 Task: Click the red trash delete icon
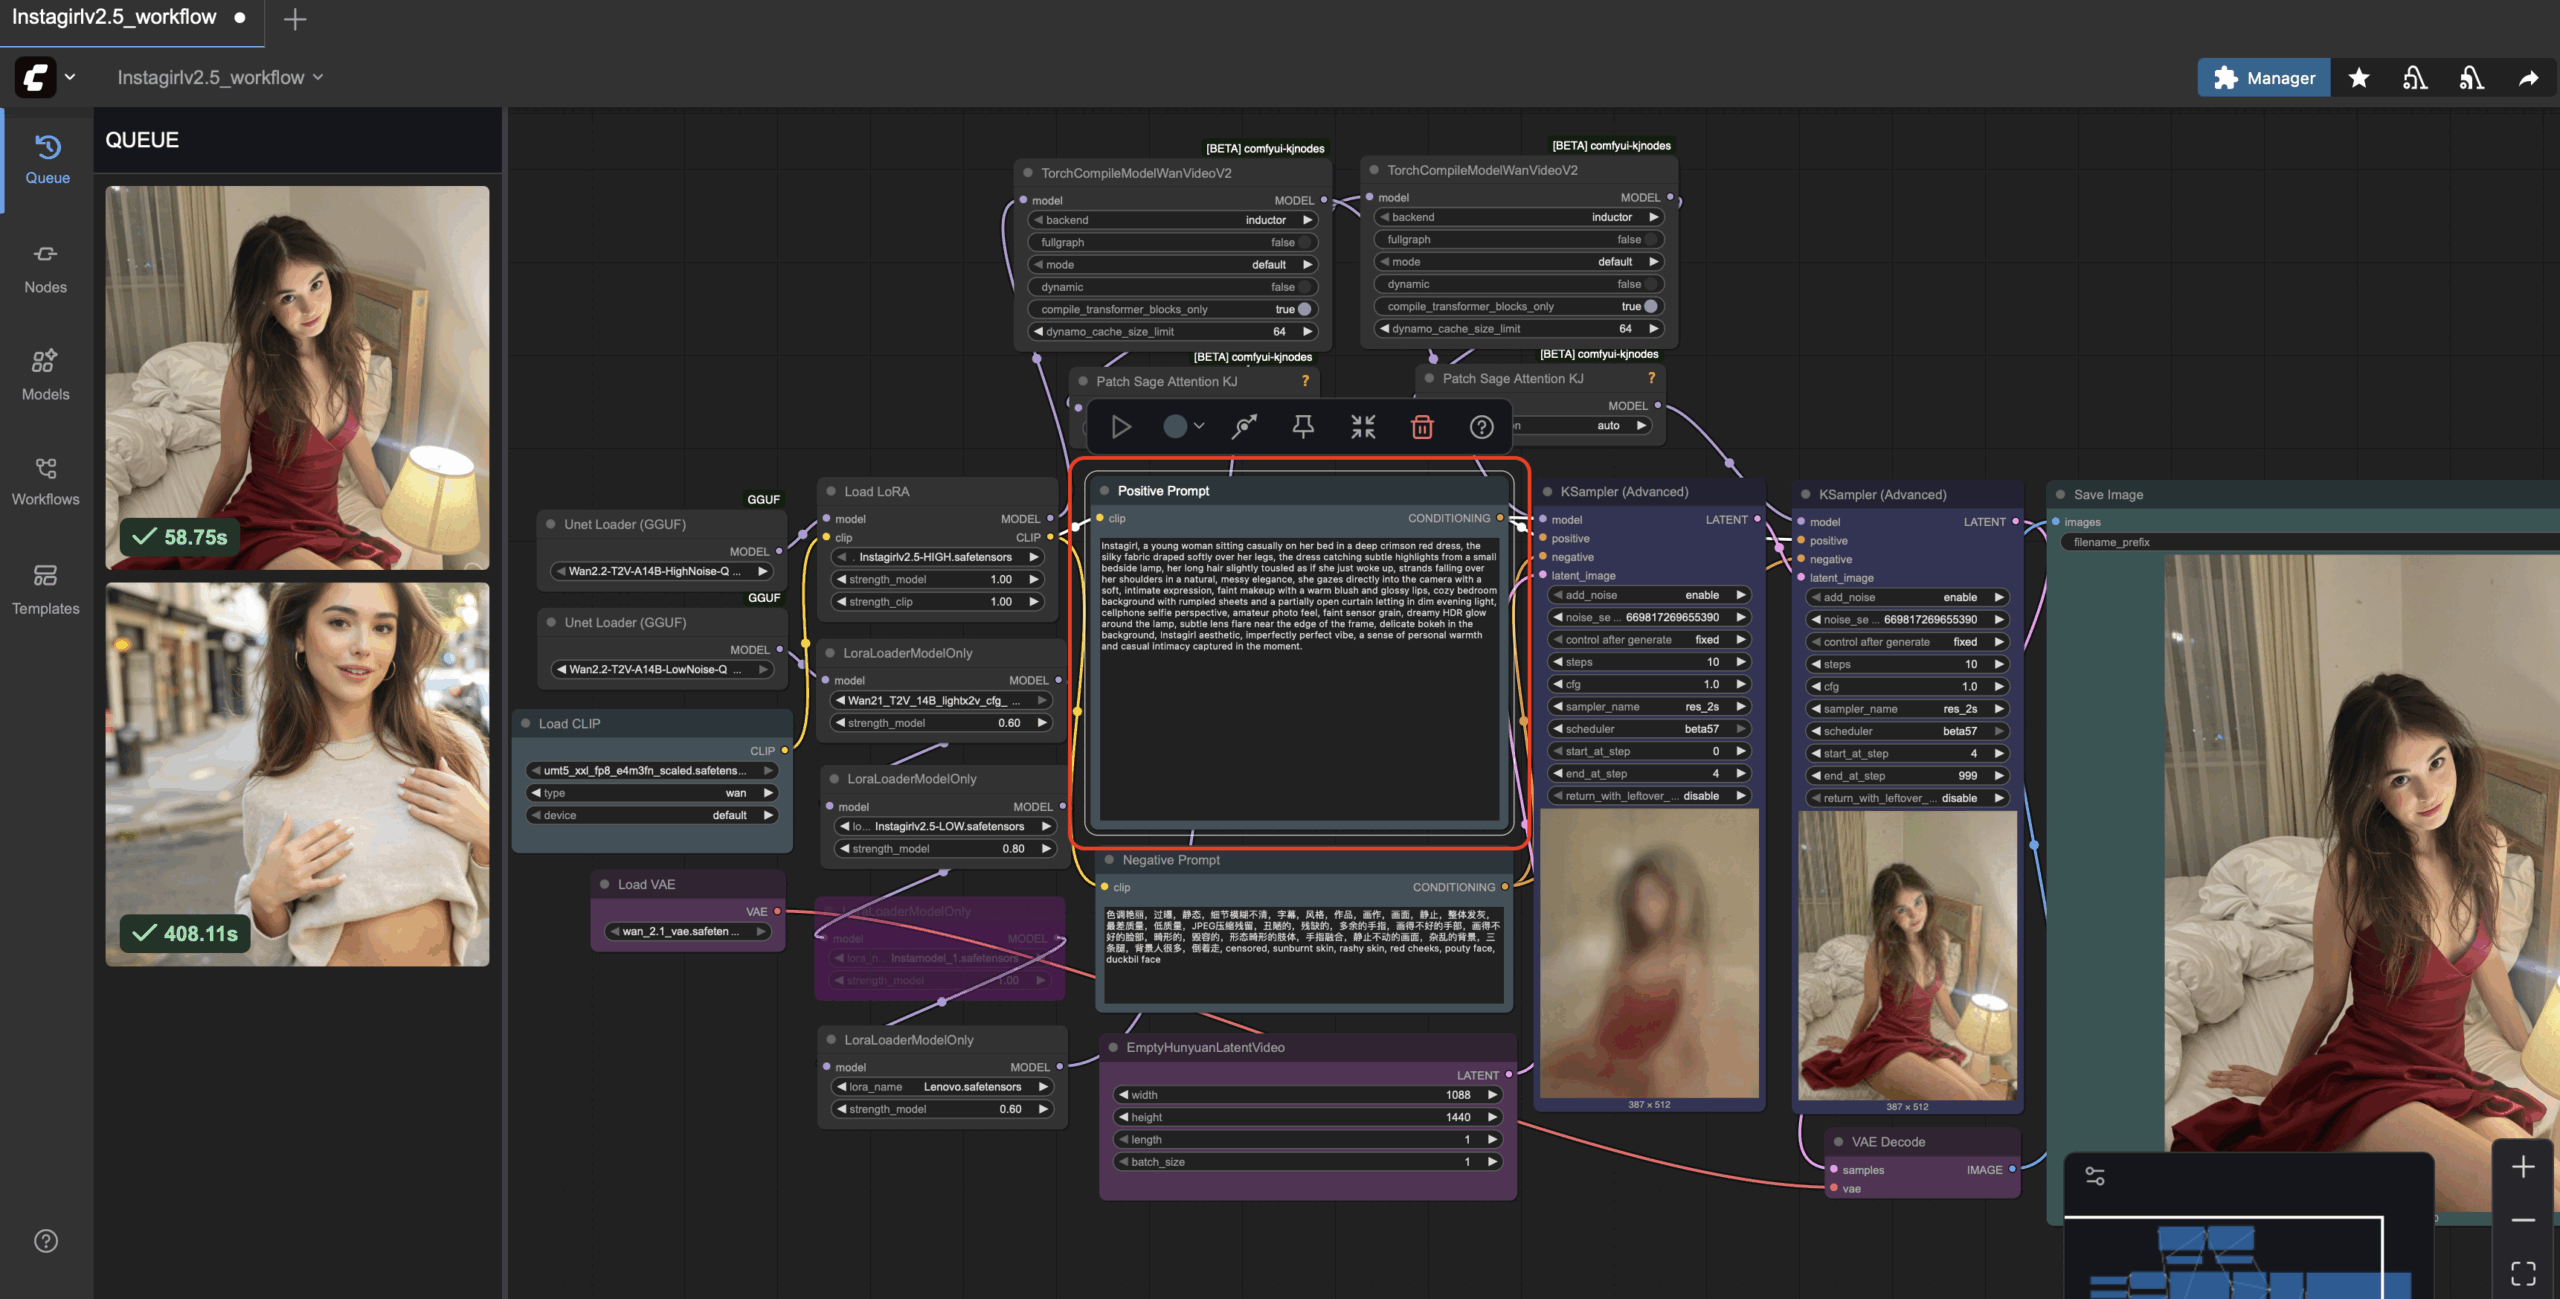[x=1421, y=427]
